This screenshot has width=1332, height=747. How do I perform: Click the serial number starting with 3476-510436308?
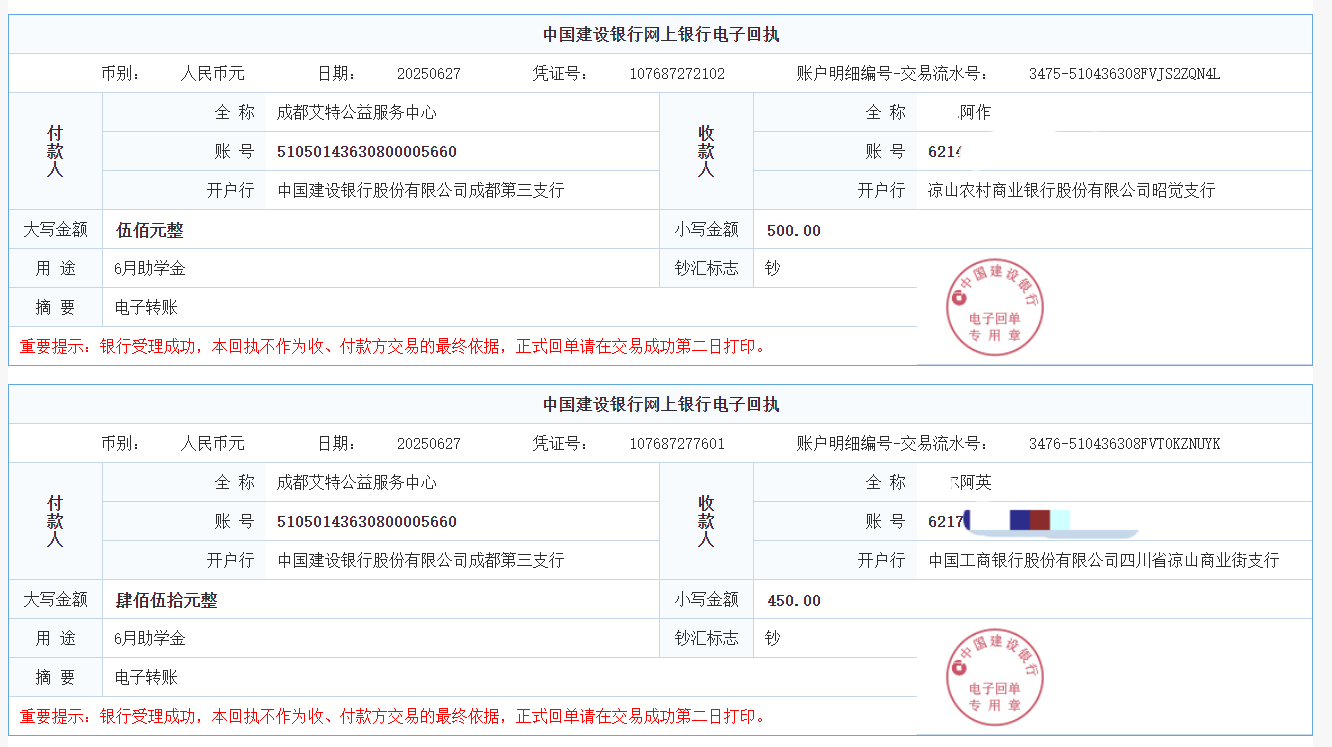(x=1124, y=444)
